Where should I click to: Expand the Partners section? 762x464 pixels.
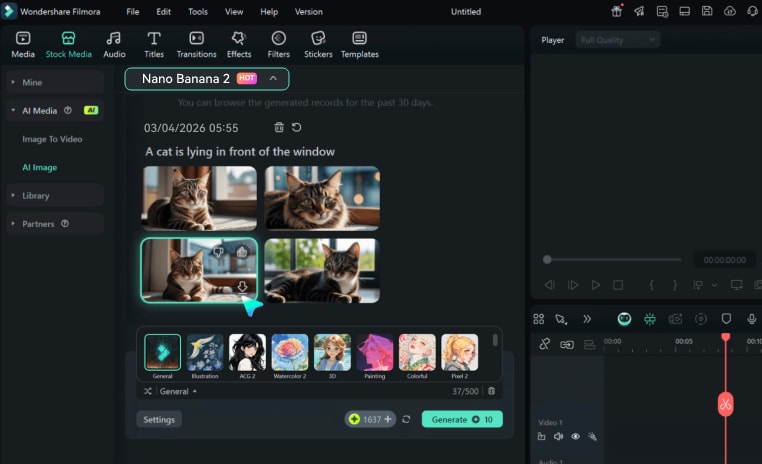click(55, 224)
